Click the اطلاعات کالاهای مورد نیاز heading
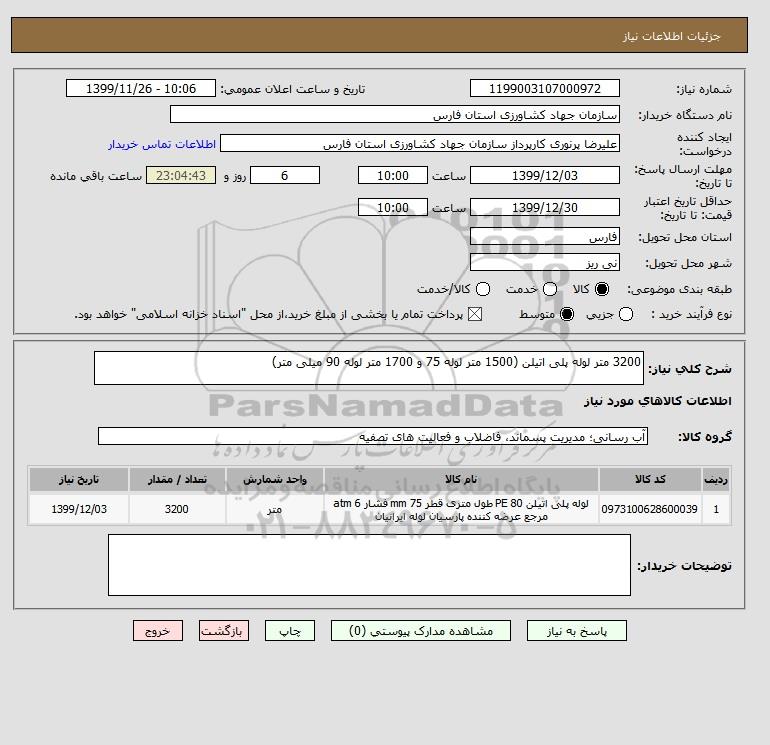 click(x=658, y=401)
